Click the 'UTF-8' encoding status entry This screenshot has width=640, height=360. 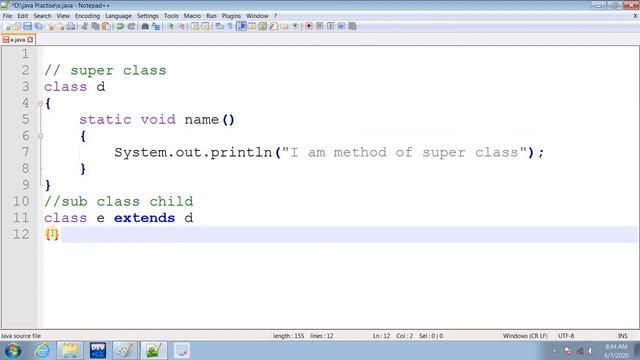(x=566, y=336)
